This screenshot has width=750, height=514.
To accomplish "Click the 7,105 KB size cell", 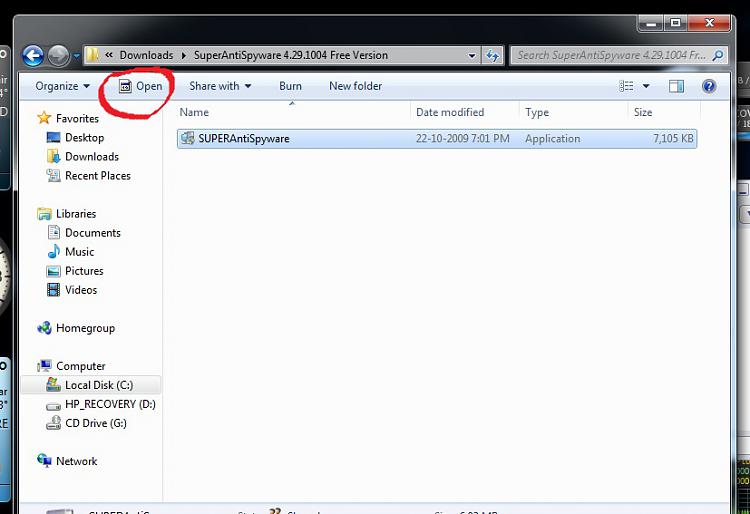I will [x=673, y=139].
